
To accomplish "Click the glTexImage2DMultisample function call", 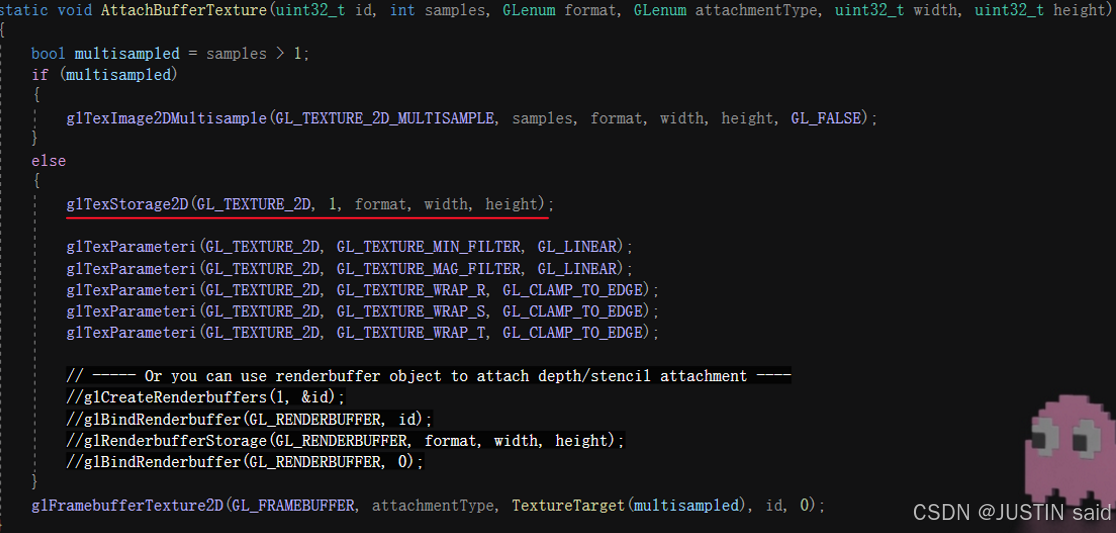I will [x=166, y=118].
